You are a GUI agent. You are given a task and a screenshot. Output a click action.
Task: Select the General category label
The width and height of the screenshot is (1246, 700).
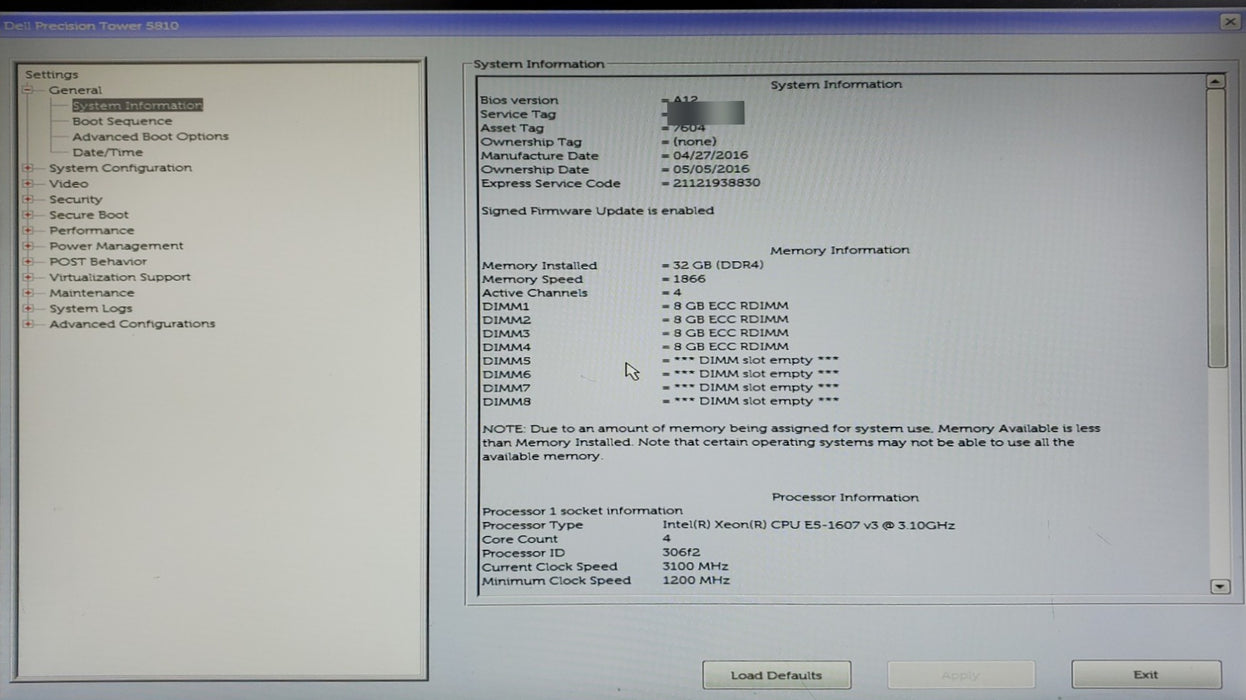point(75,90)
